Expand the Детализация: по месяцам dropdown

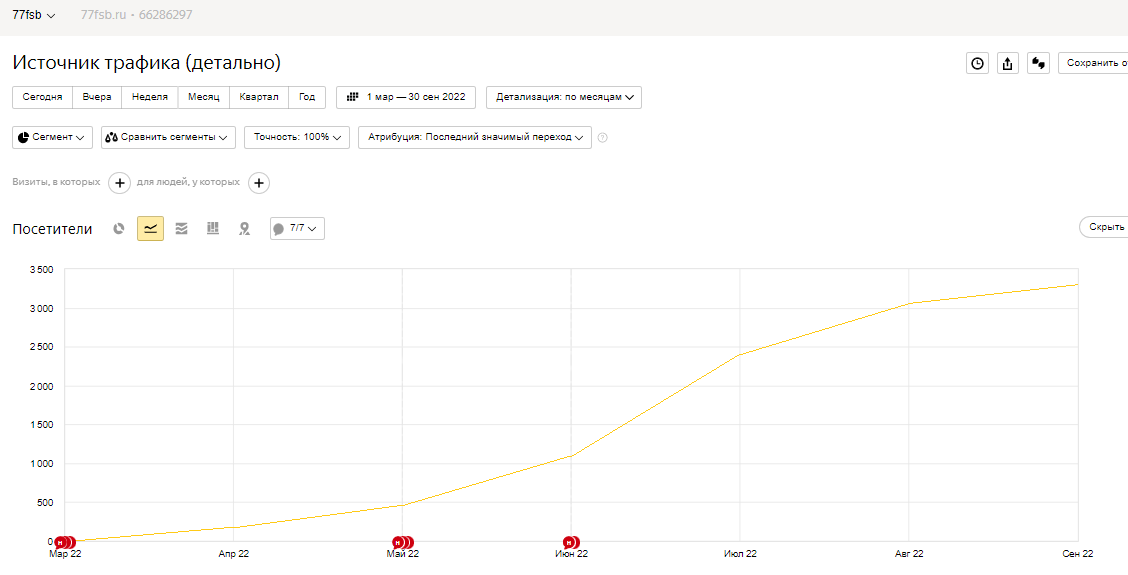click(x=564, y=97)
